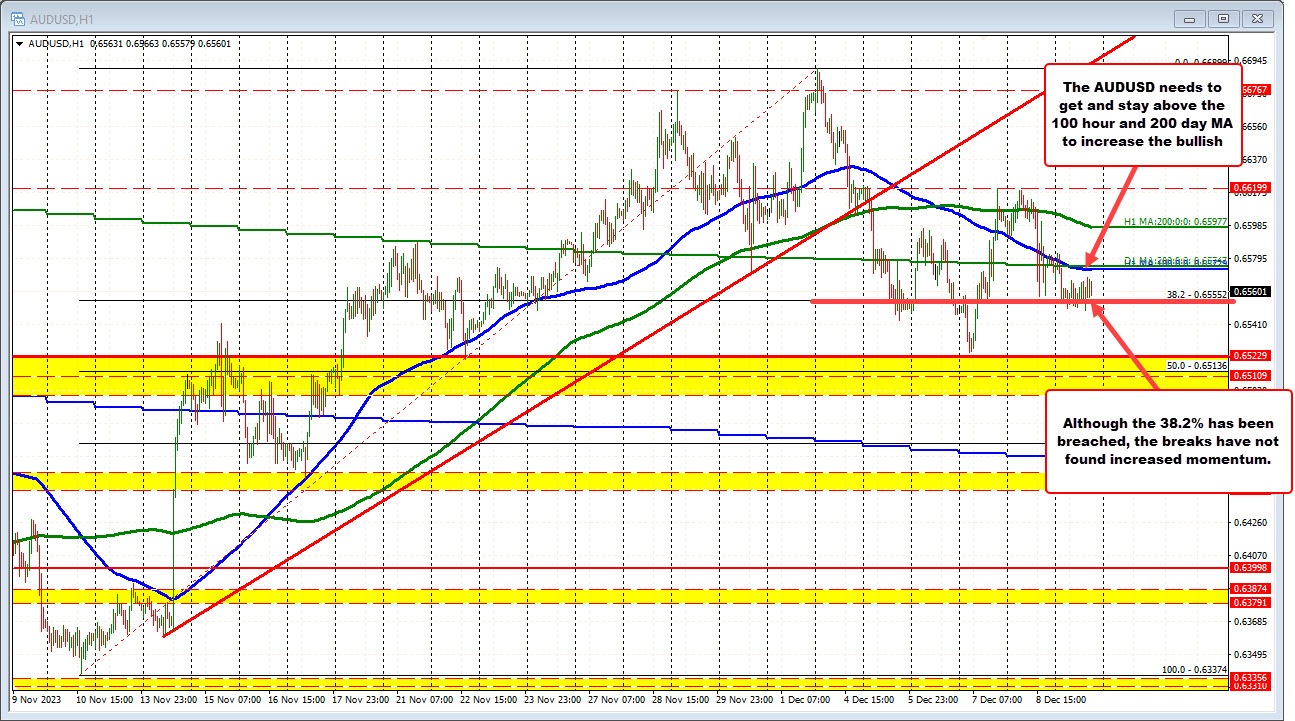This screenshot has height=721, width=1295.
Task: Toggle the red horizontal line at 0.65552
Action: 950,303
